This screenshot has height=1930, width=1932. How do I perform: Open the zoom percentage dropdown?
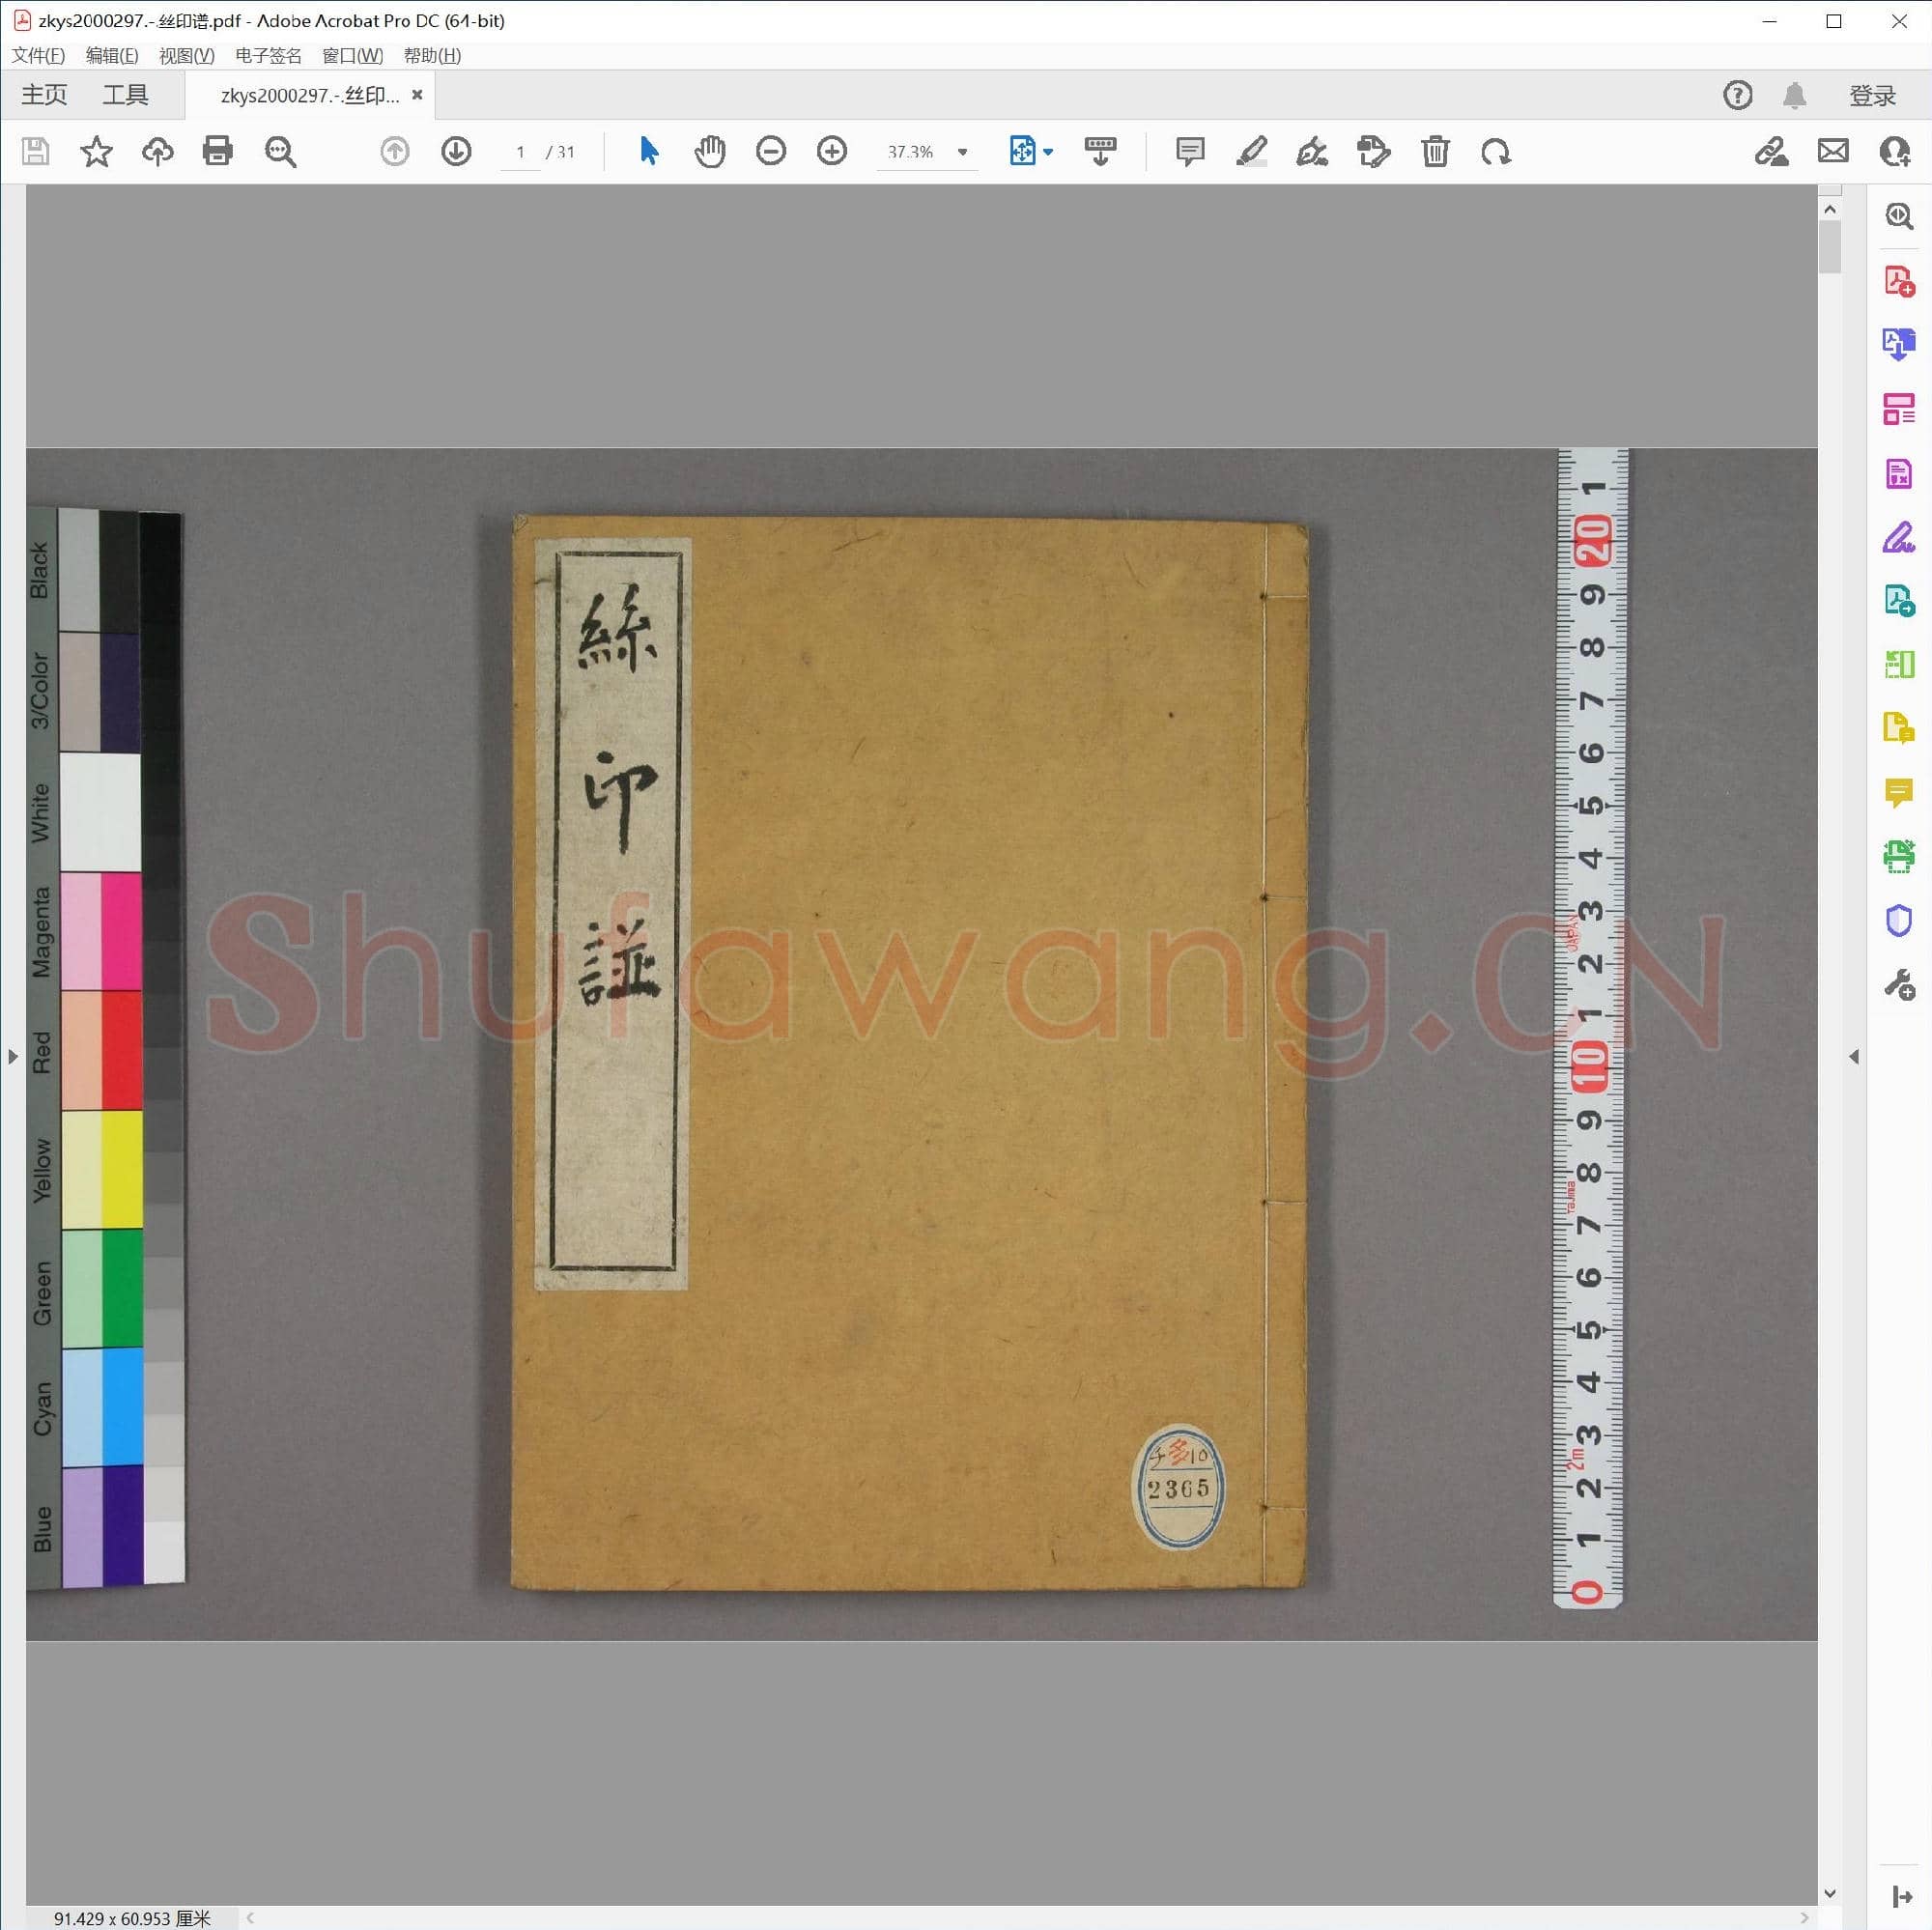point(962,151)
